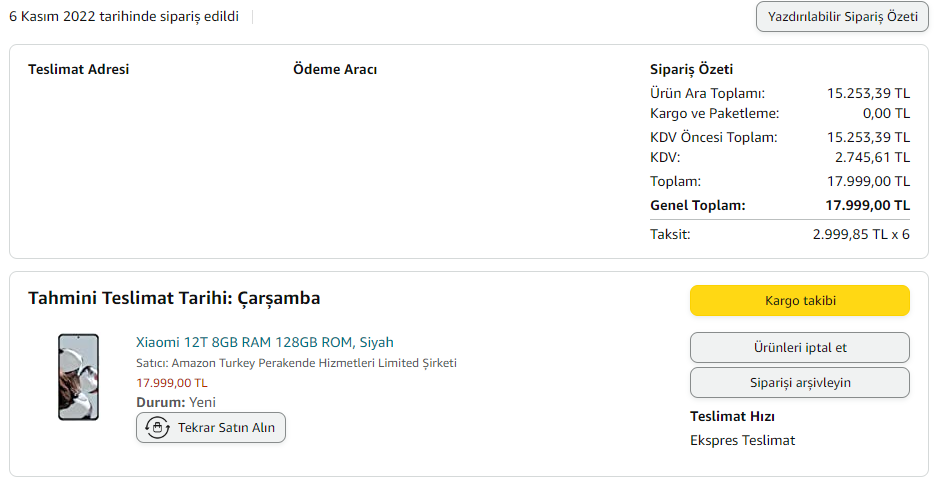Screen dimensions: 942x484
Task: Archive order via Siparişi arşivleyin
Action: click(799, 382)
